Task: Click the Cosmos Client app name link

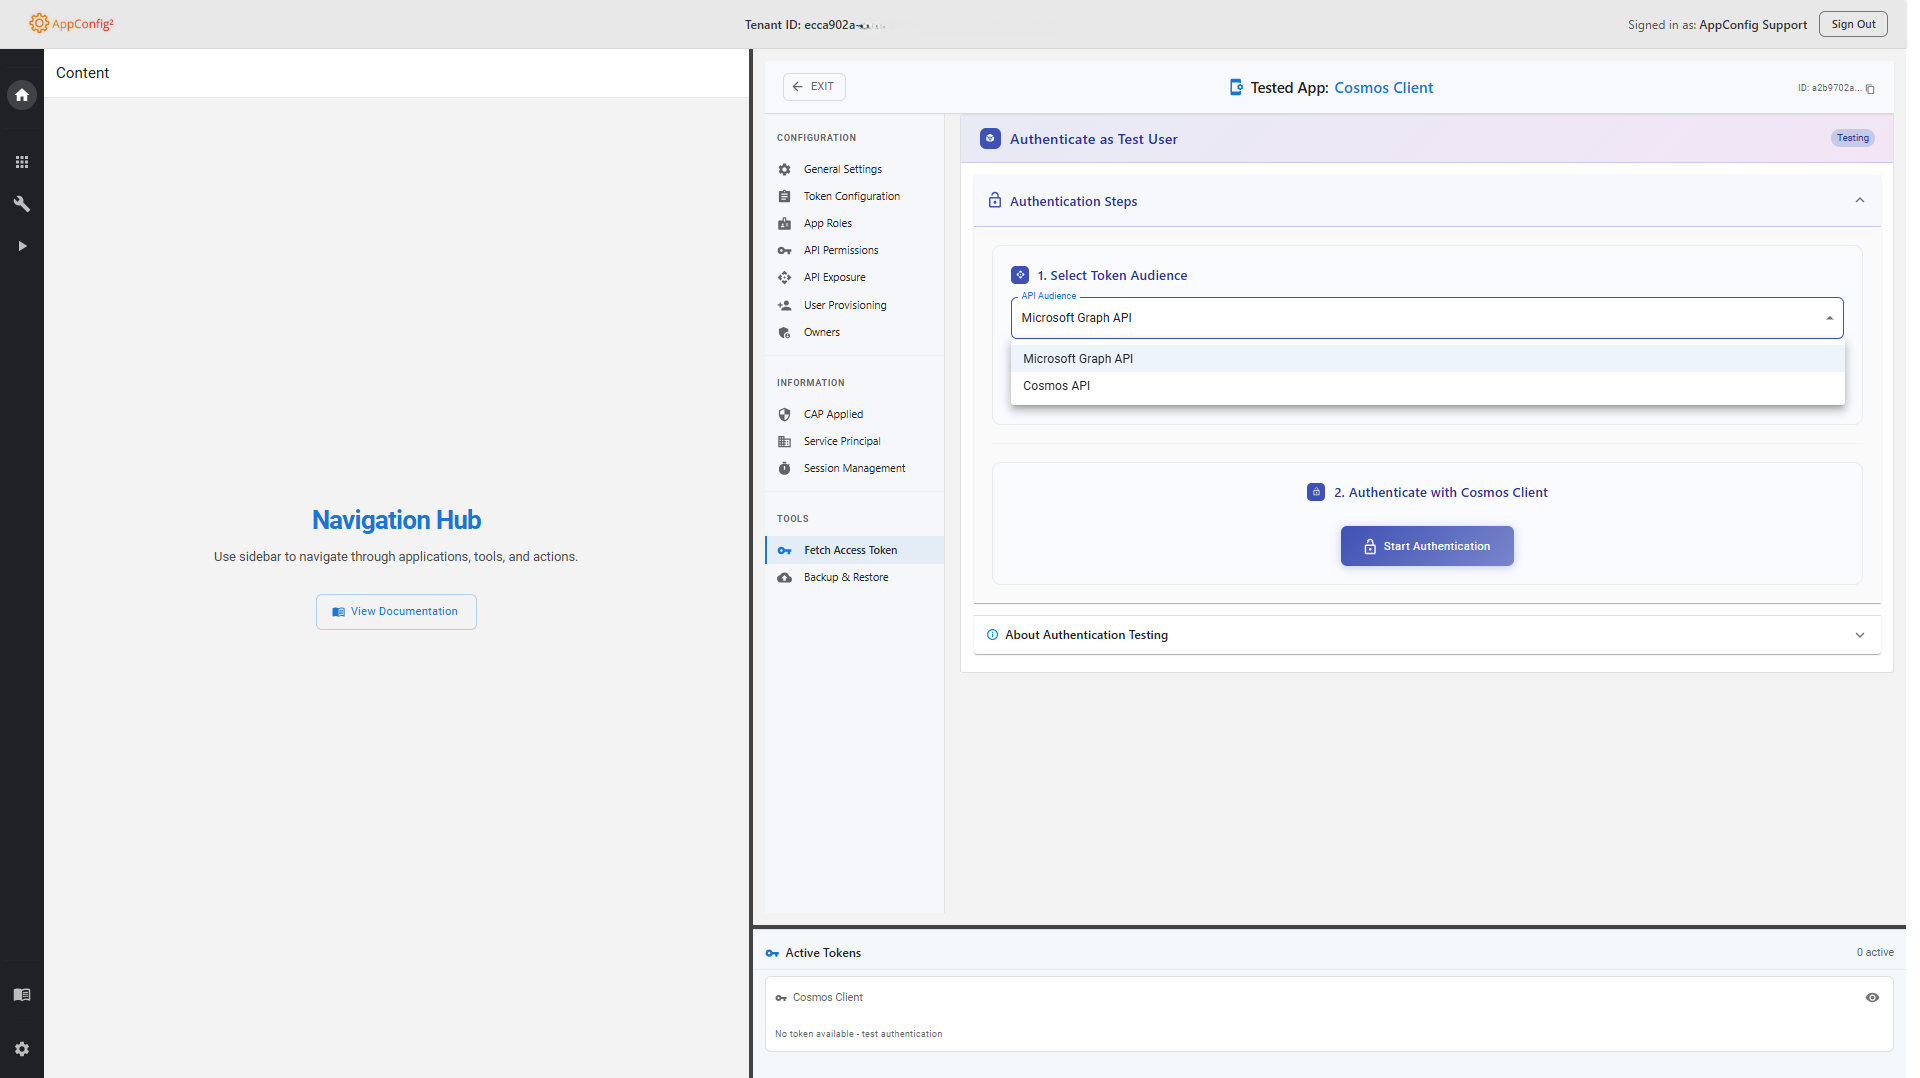Action: [x=1384, y=88]
